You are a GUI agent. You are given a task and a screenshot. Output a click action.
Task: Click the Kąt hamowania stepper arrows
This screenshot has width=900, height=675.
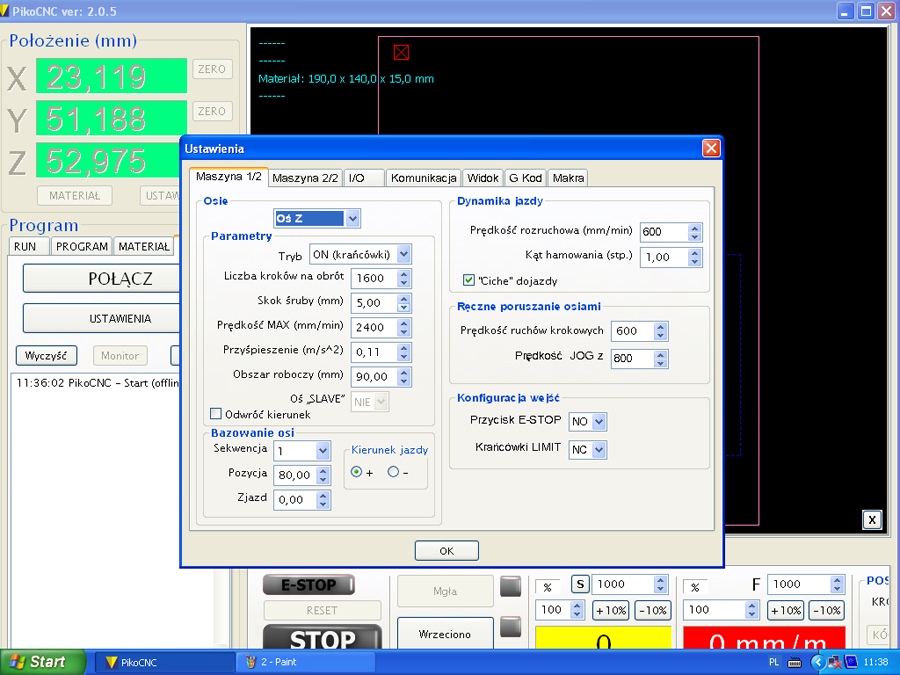point(695,257)
